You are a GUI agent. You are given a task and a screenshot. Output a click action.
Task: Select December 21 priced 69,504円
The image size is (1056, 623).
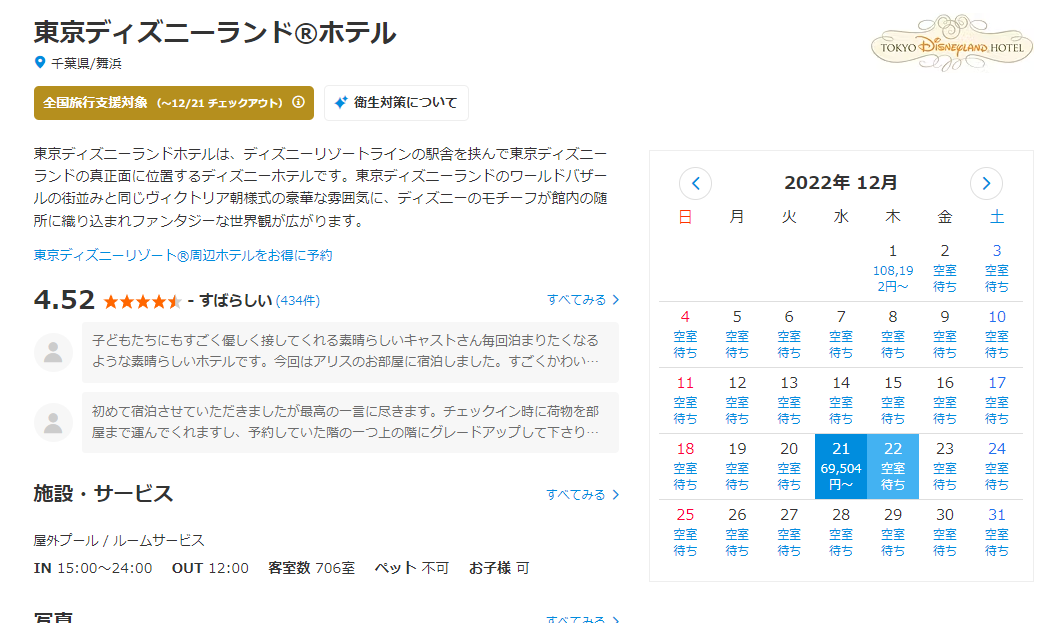pos(841,466)
